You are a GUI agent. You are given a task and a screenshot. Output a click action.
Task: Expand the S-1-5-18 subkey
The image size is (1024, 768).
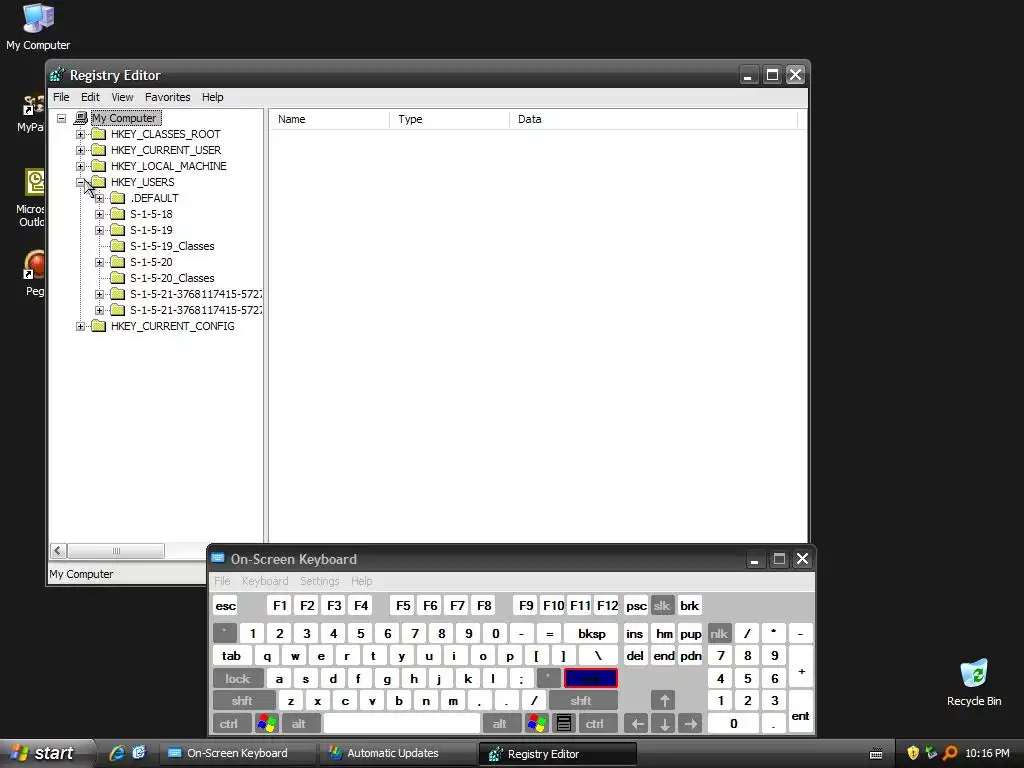point(99,214)
